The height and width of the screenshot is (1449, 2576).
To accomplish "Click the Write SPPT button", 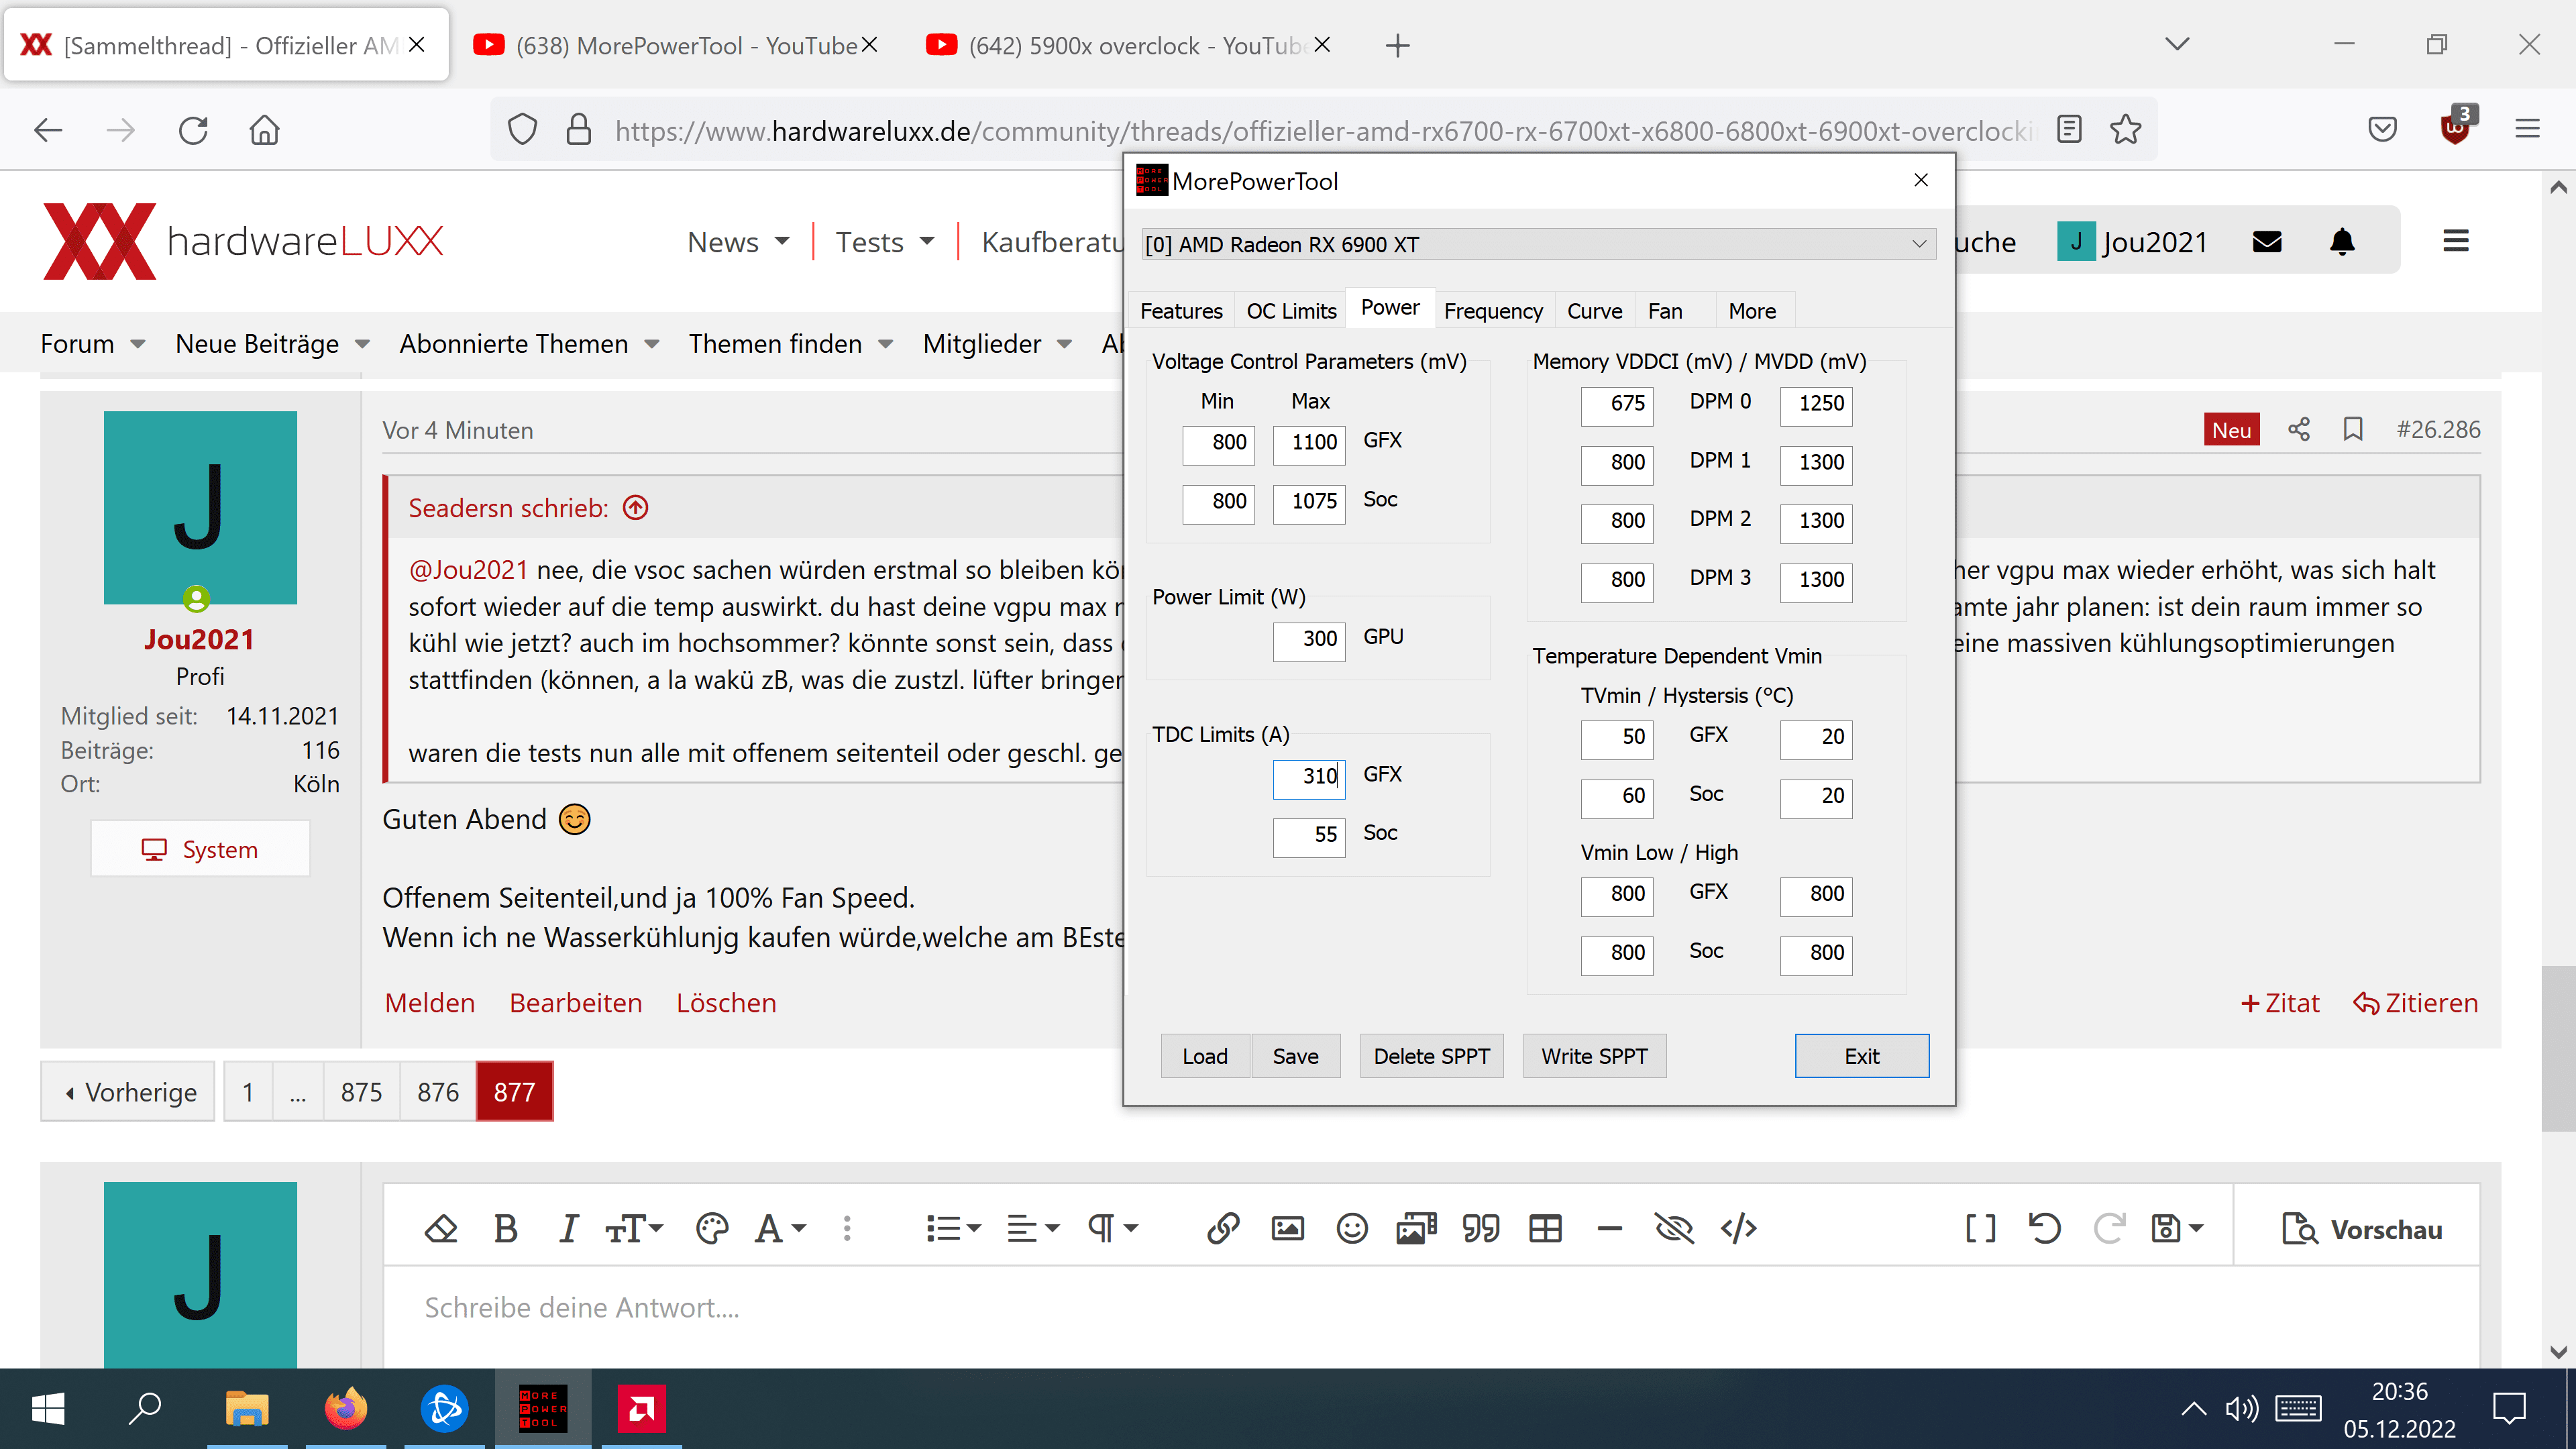I will (x=1594, y=1056).
